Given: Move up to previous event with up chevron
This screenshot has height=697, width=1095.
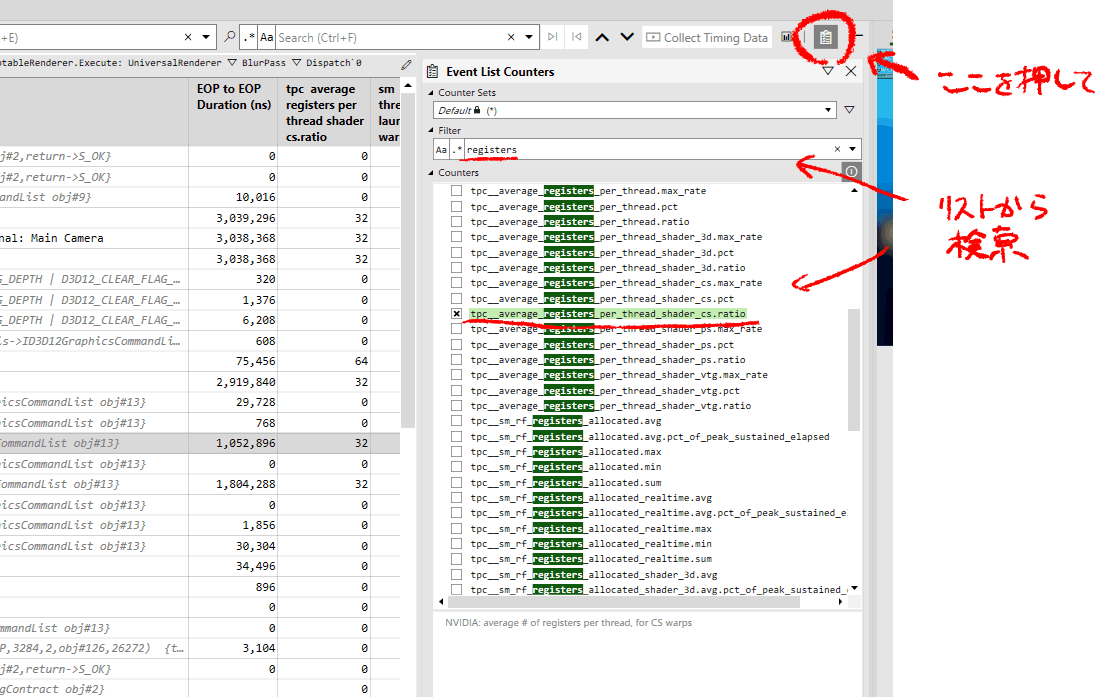Looking at the screenshot, I should pyautogui.click(x=602, y=38).
